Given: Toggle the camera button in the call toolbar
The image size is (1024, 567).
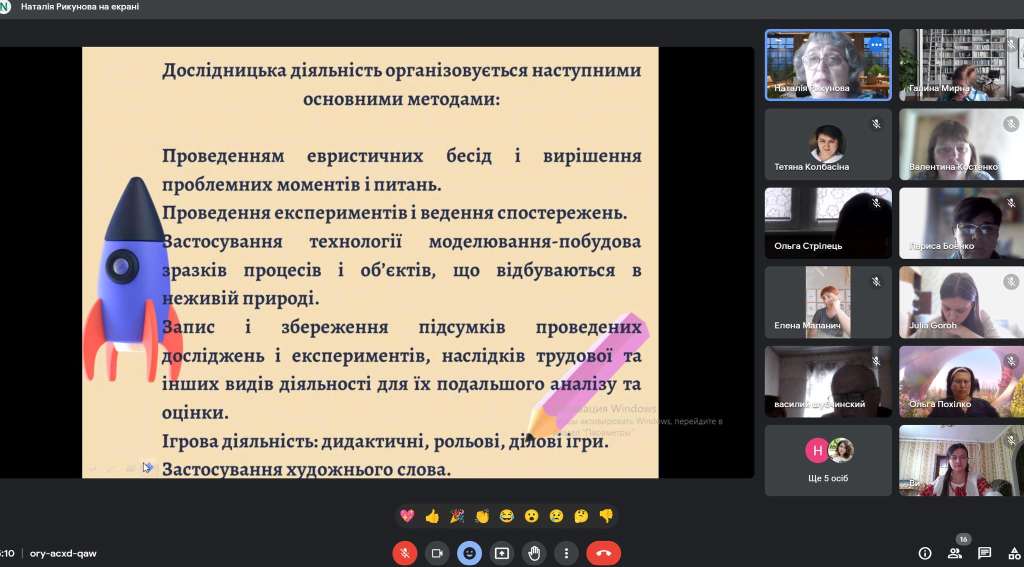Looking at the screenshot, I should pos(437,553).
